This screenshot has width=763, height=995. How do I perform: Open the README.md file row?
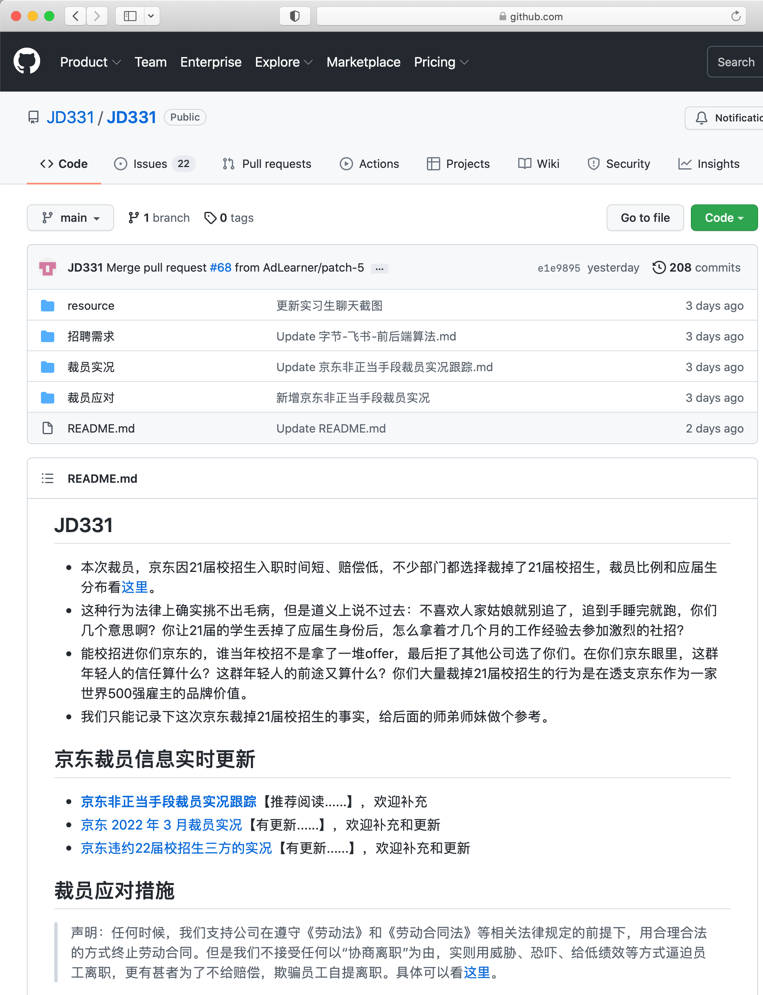pos(392,428)
